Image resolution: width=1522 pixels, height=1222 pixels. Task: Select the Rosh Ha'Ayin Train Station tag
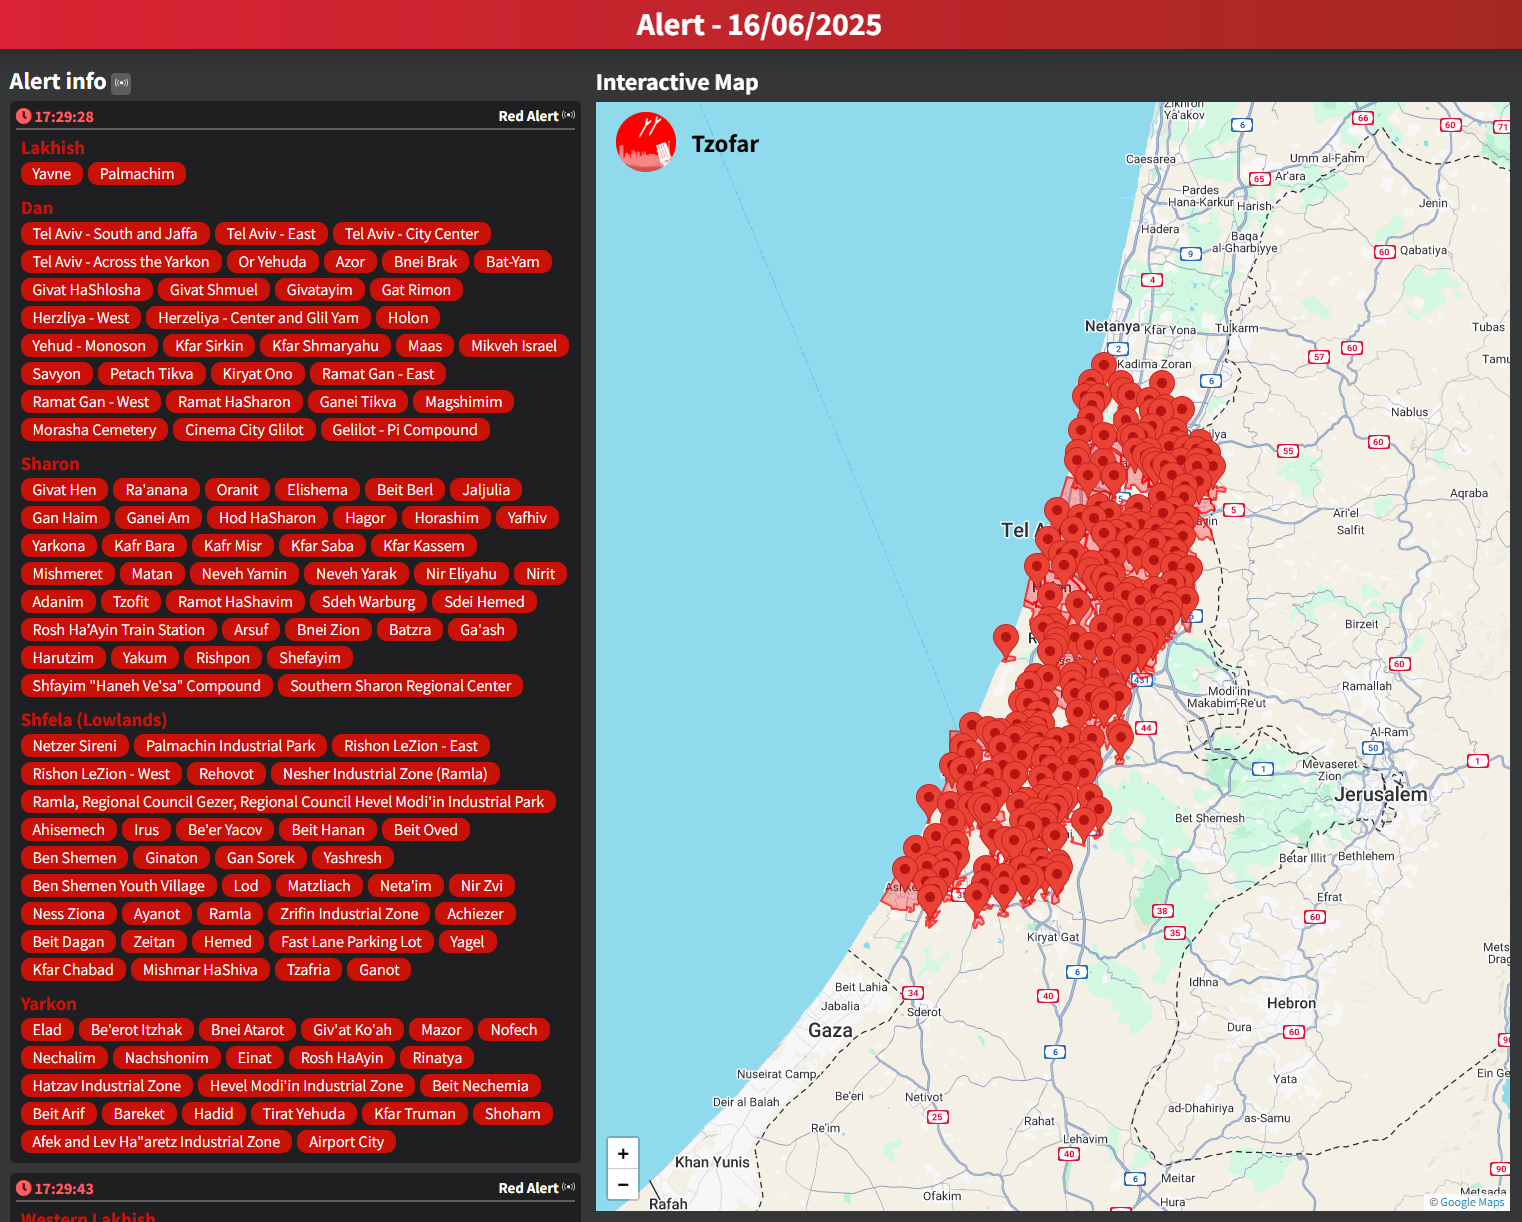click(119, 630)
